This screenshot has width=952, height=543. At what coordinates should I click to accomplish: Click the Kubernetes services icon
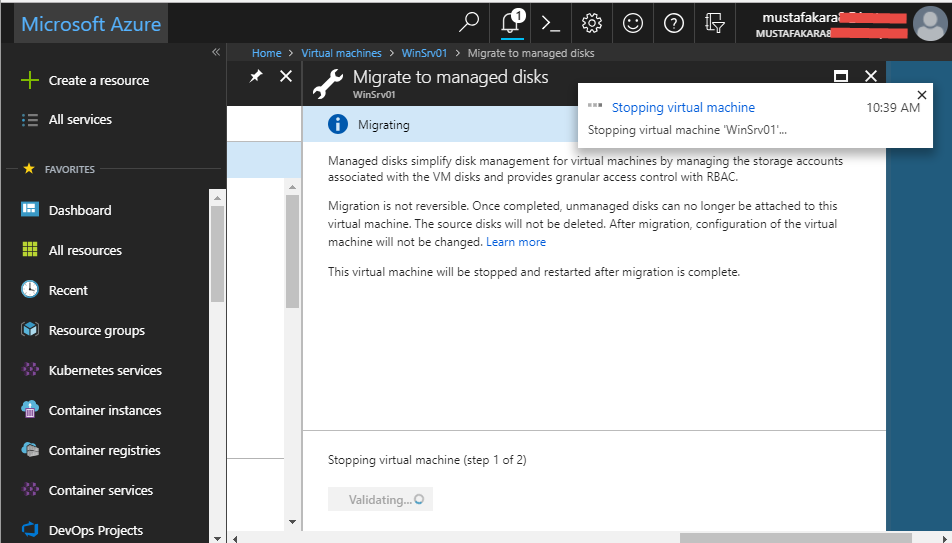point(30,369)
